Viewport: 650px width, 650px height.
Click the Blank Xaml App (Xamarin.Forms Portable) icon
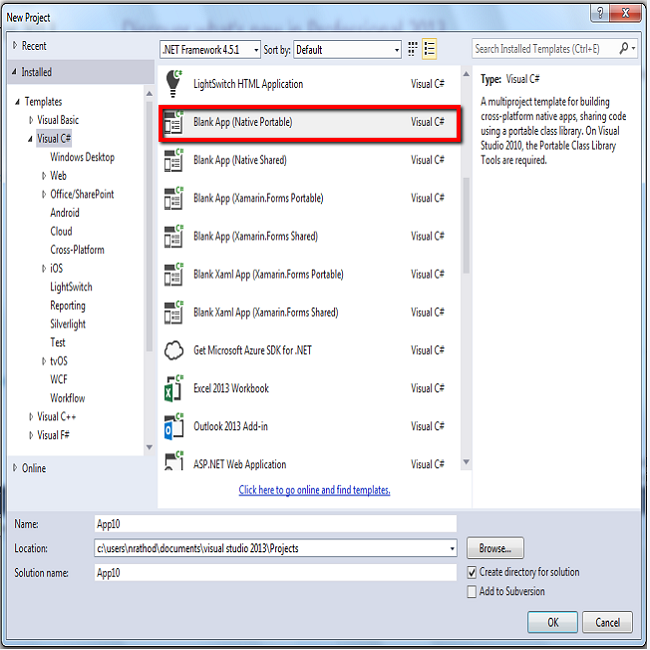point(173,274)
